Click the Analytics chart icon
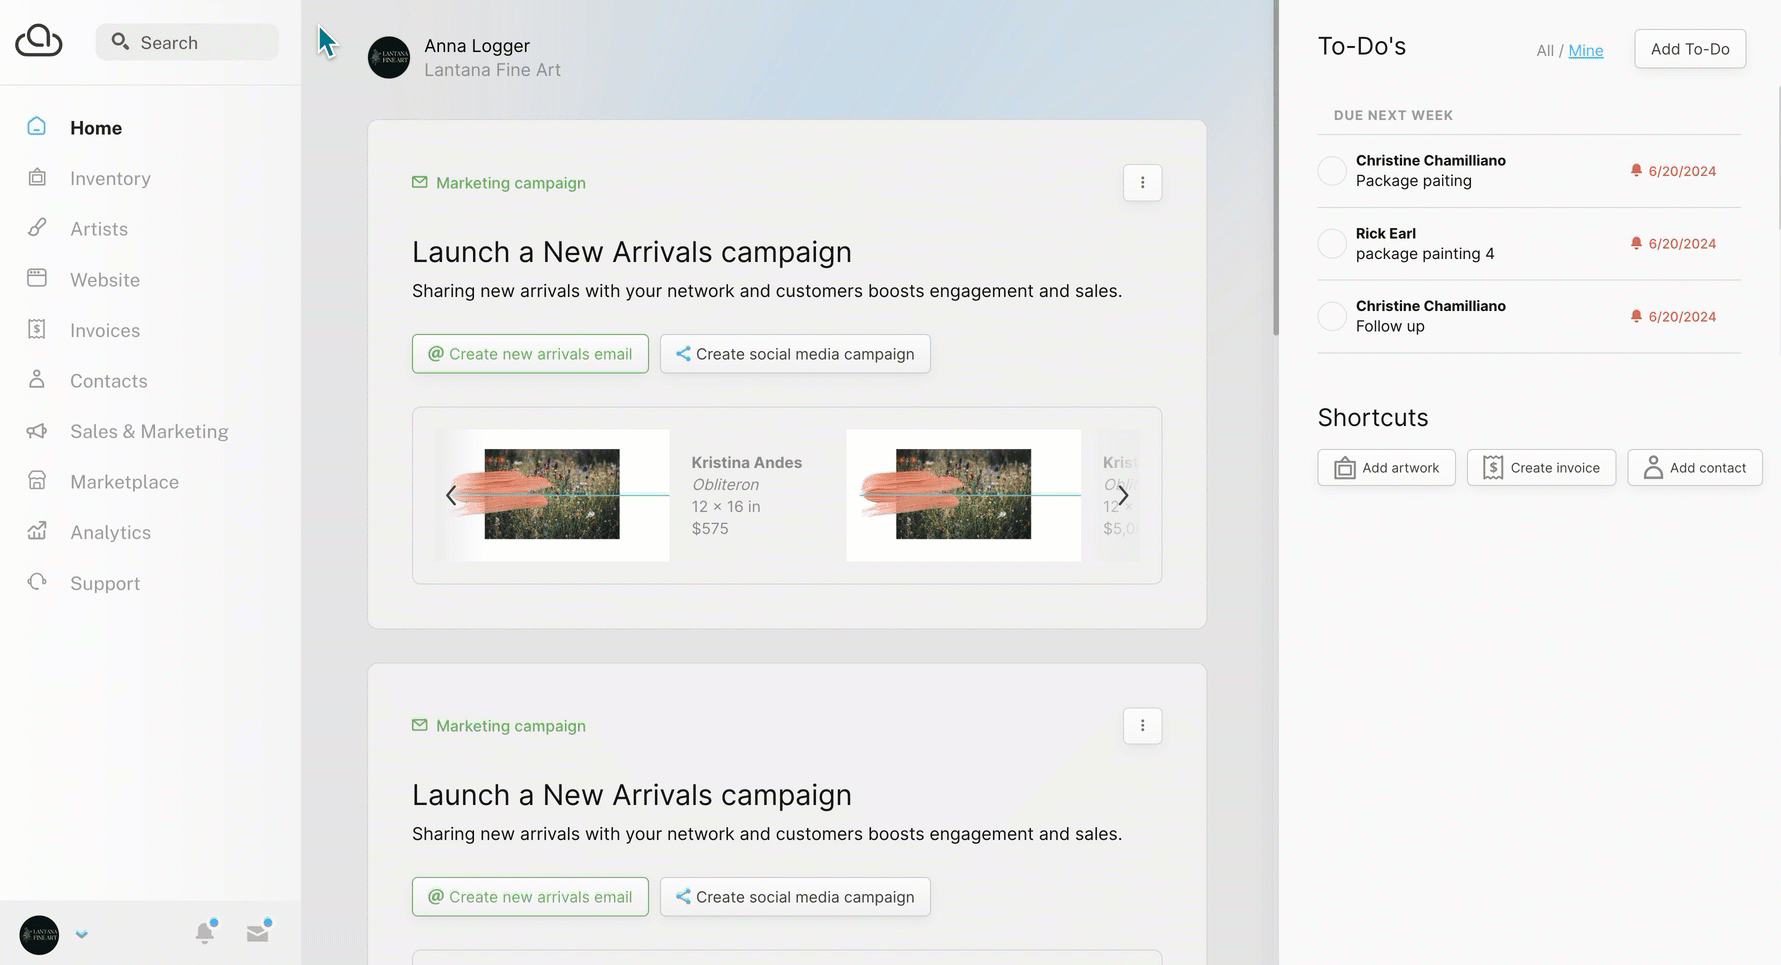Screen dimensions: 1781x965 (x=37, y=531)
